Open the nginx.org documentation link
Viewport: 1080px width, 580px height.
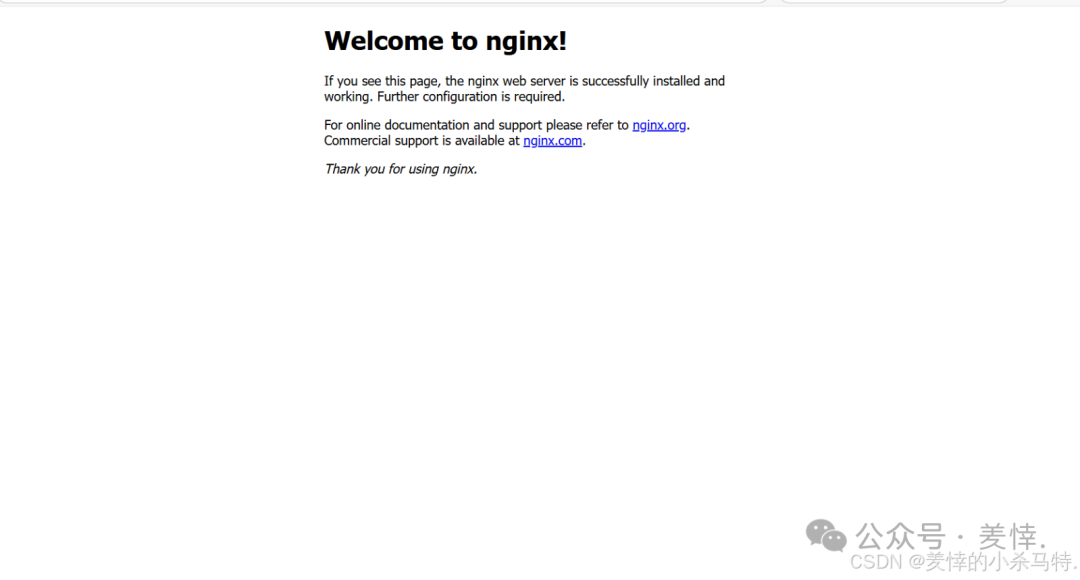point(659,125)
